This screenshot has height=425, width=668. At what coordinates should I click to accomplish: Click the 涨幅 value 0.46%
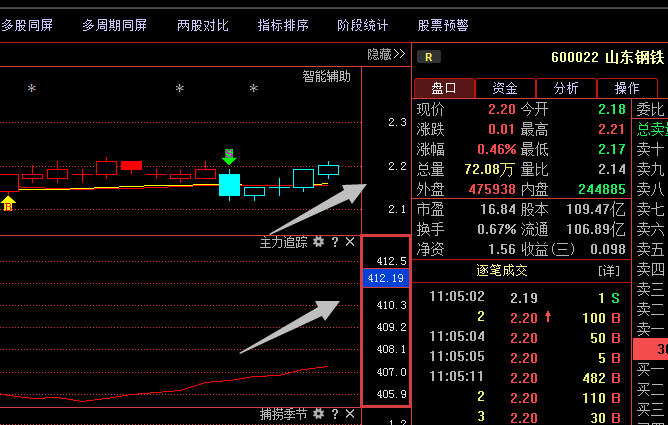497,149
